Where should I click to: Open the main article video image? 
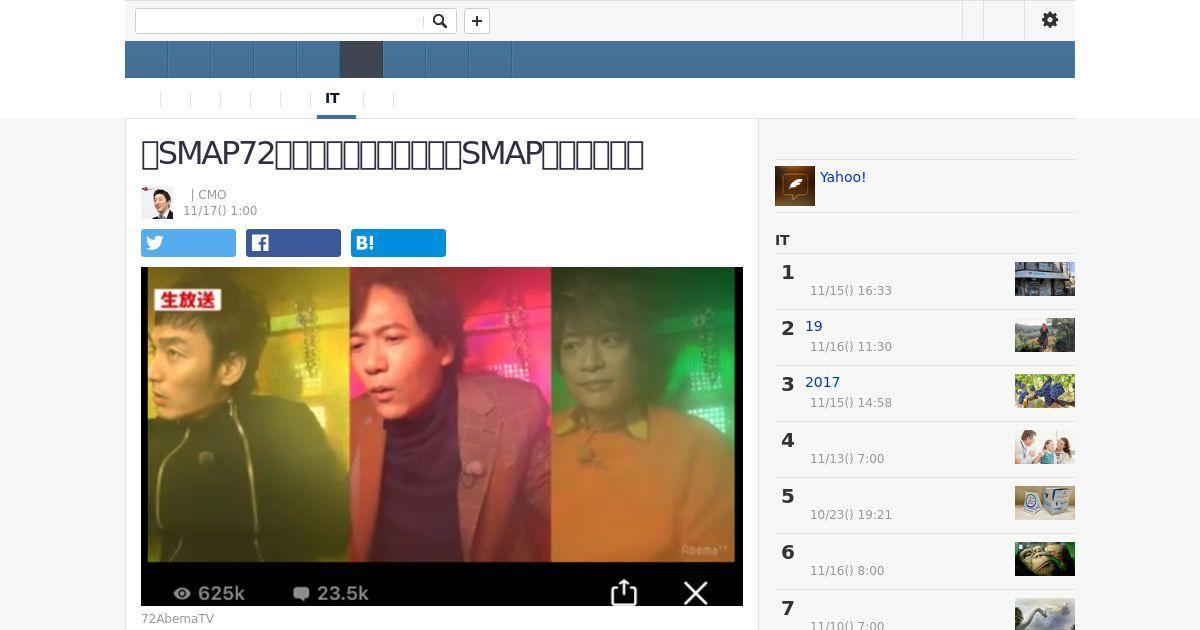442,436
